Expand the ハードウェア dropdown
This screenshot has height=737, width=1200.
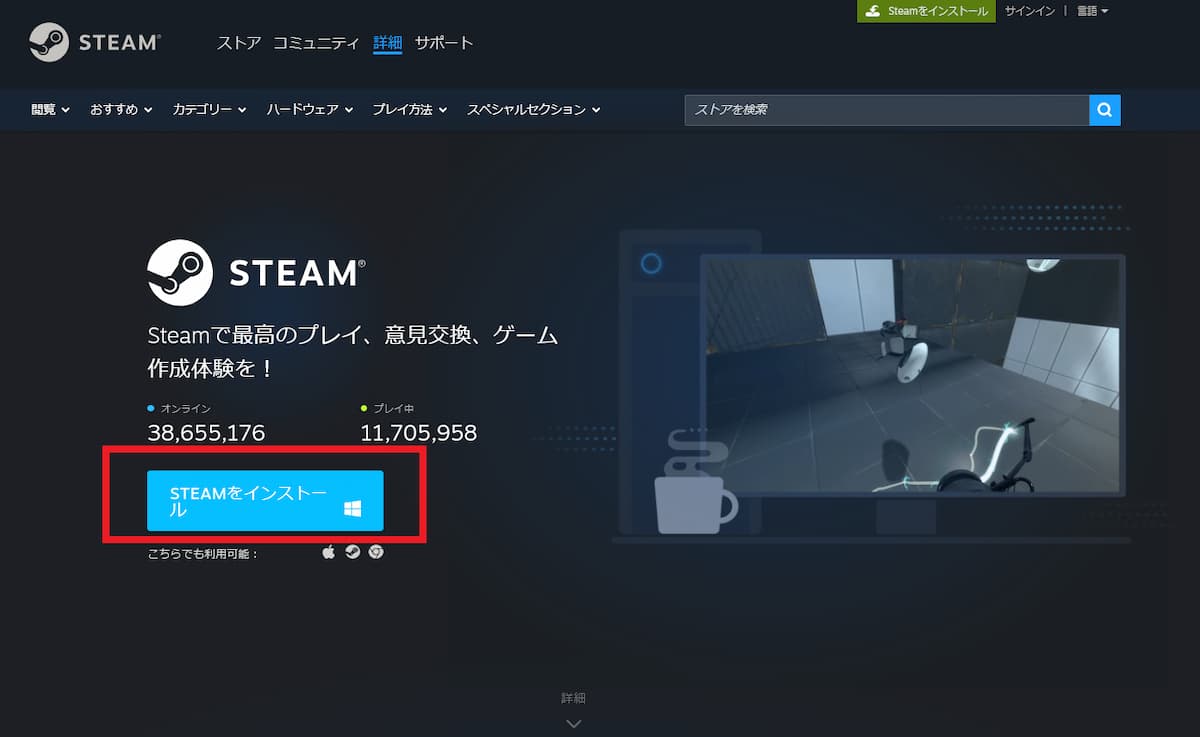coord(310,110)
